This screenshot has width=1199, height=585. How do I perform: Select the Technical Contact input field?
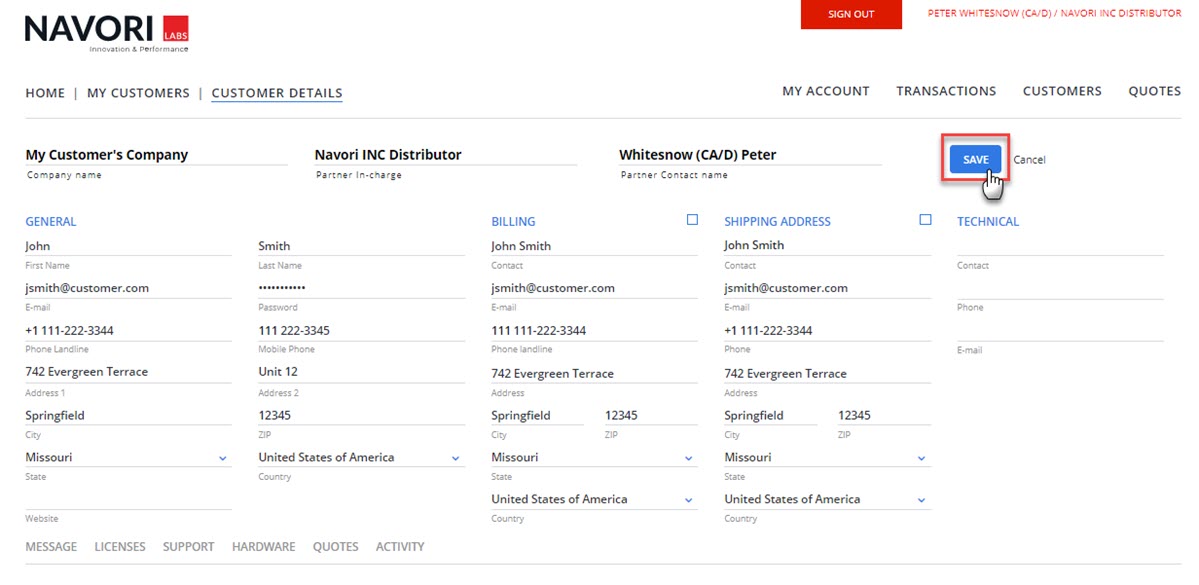click(x=1059, y=246)
